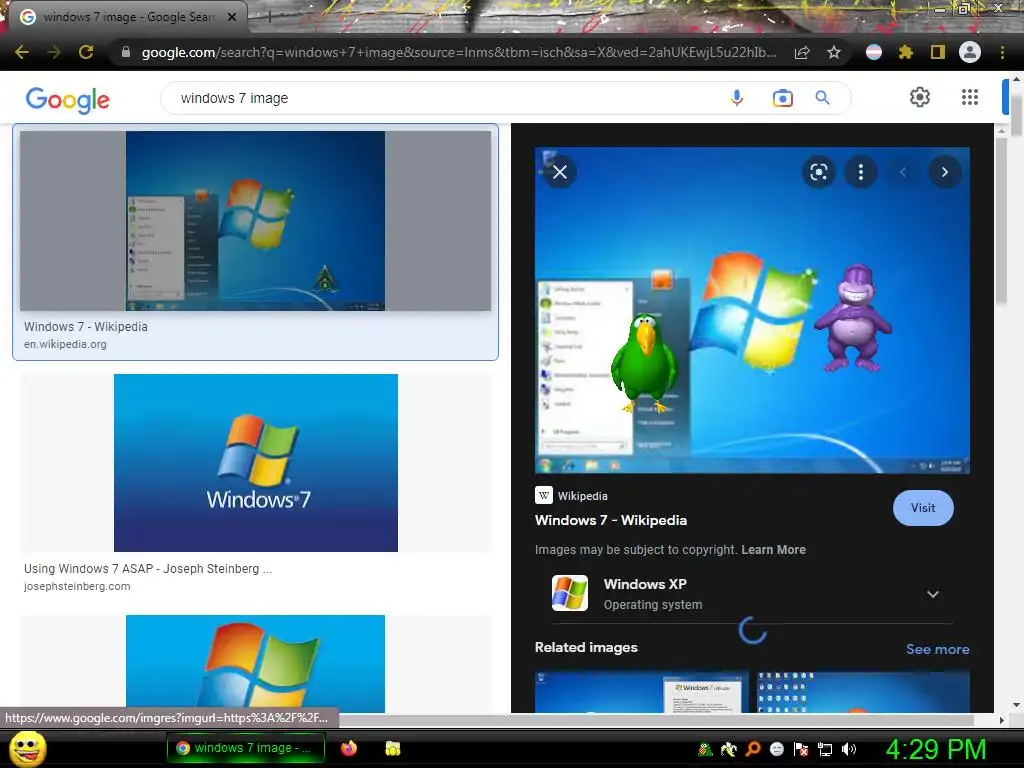Click the 4:29 PM clock
This screenshot has height=768, width=1024.
935,749
